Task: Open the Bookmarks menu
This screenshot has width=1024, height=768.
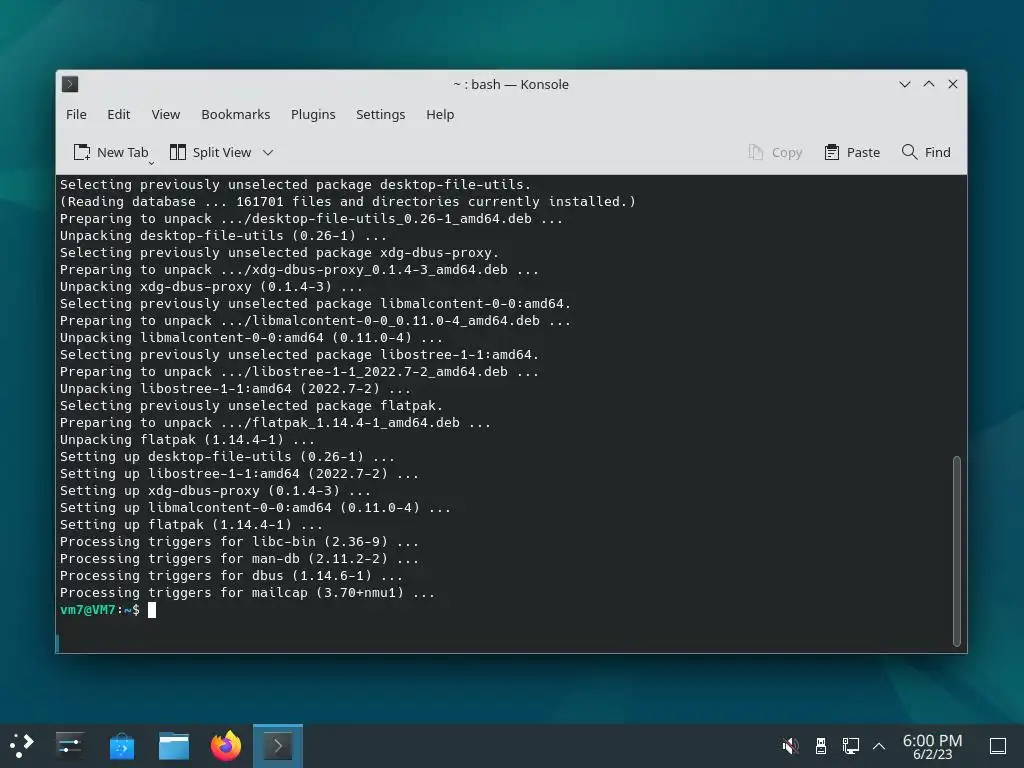Action: (235, 114)
